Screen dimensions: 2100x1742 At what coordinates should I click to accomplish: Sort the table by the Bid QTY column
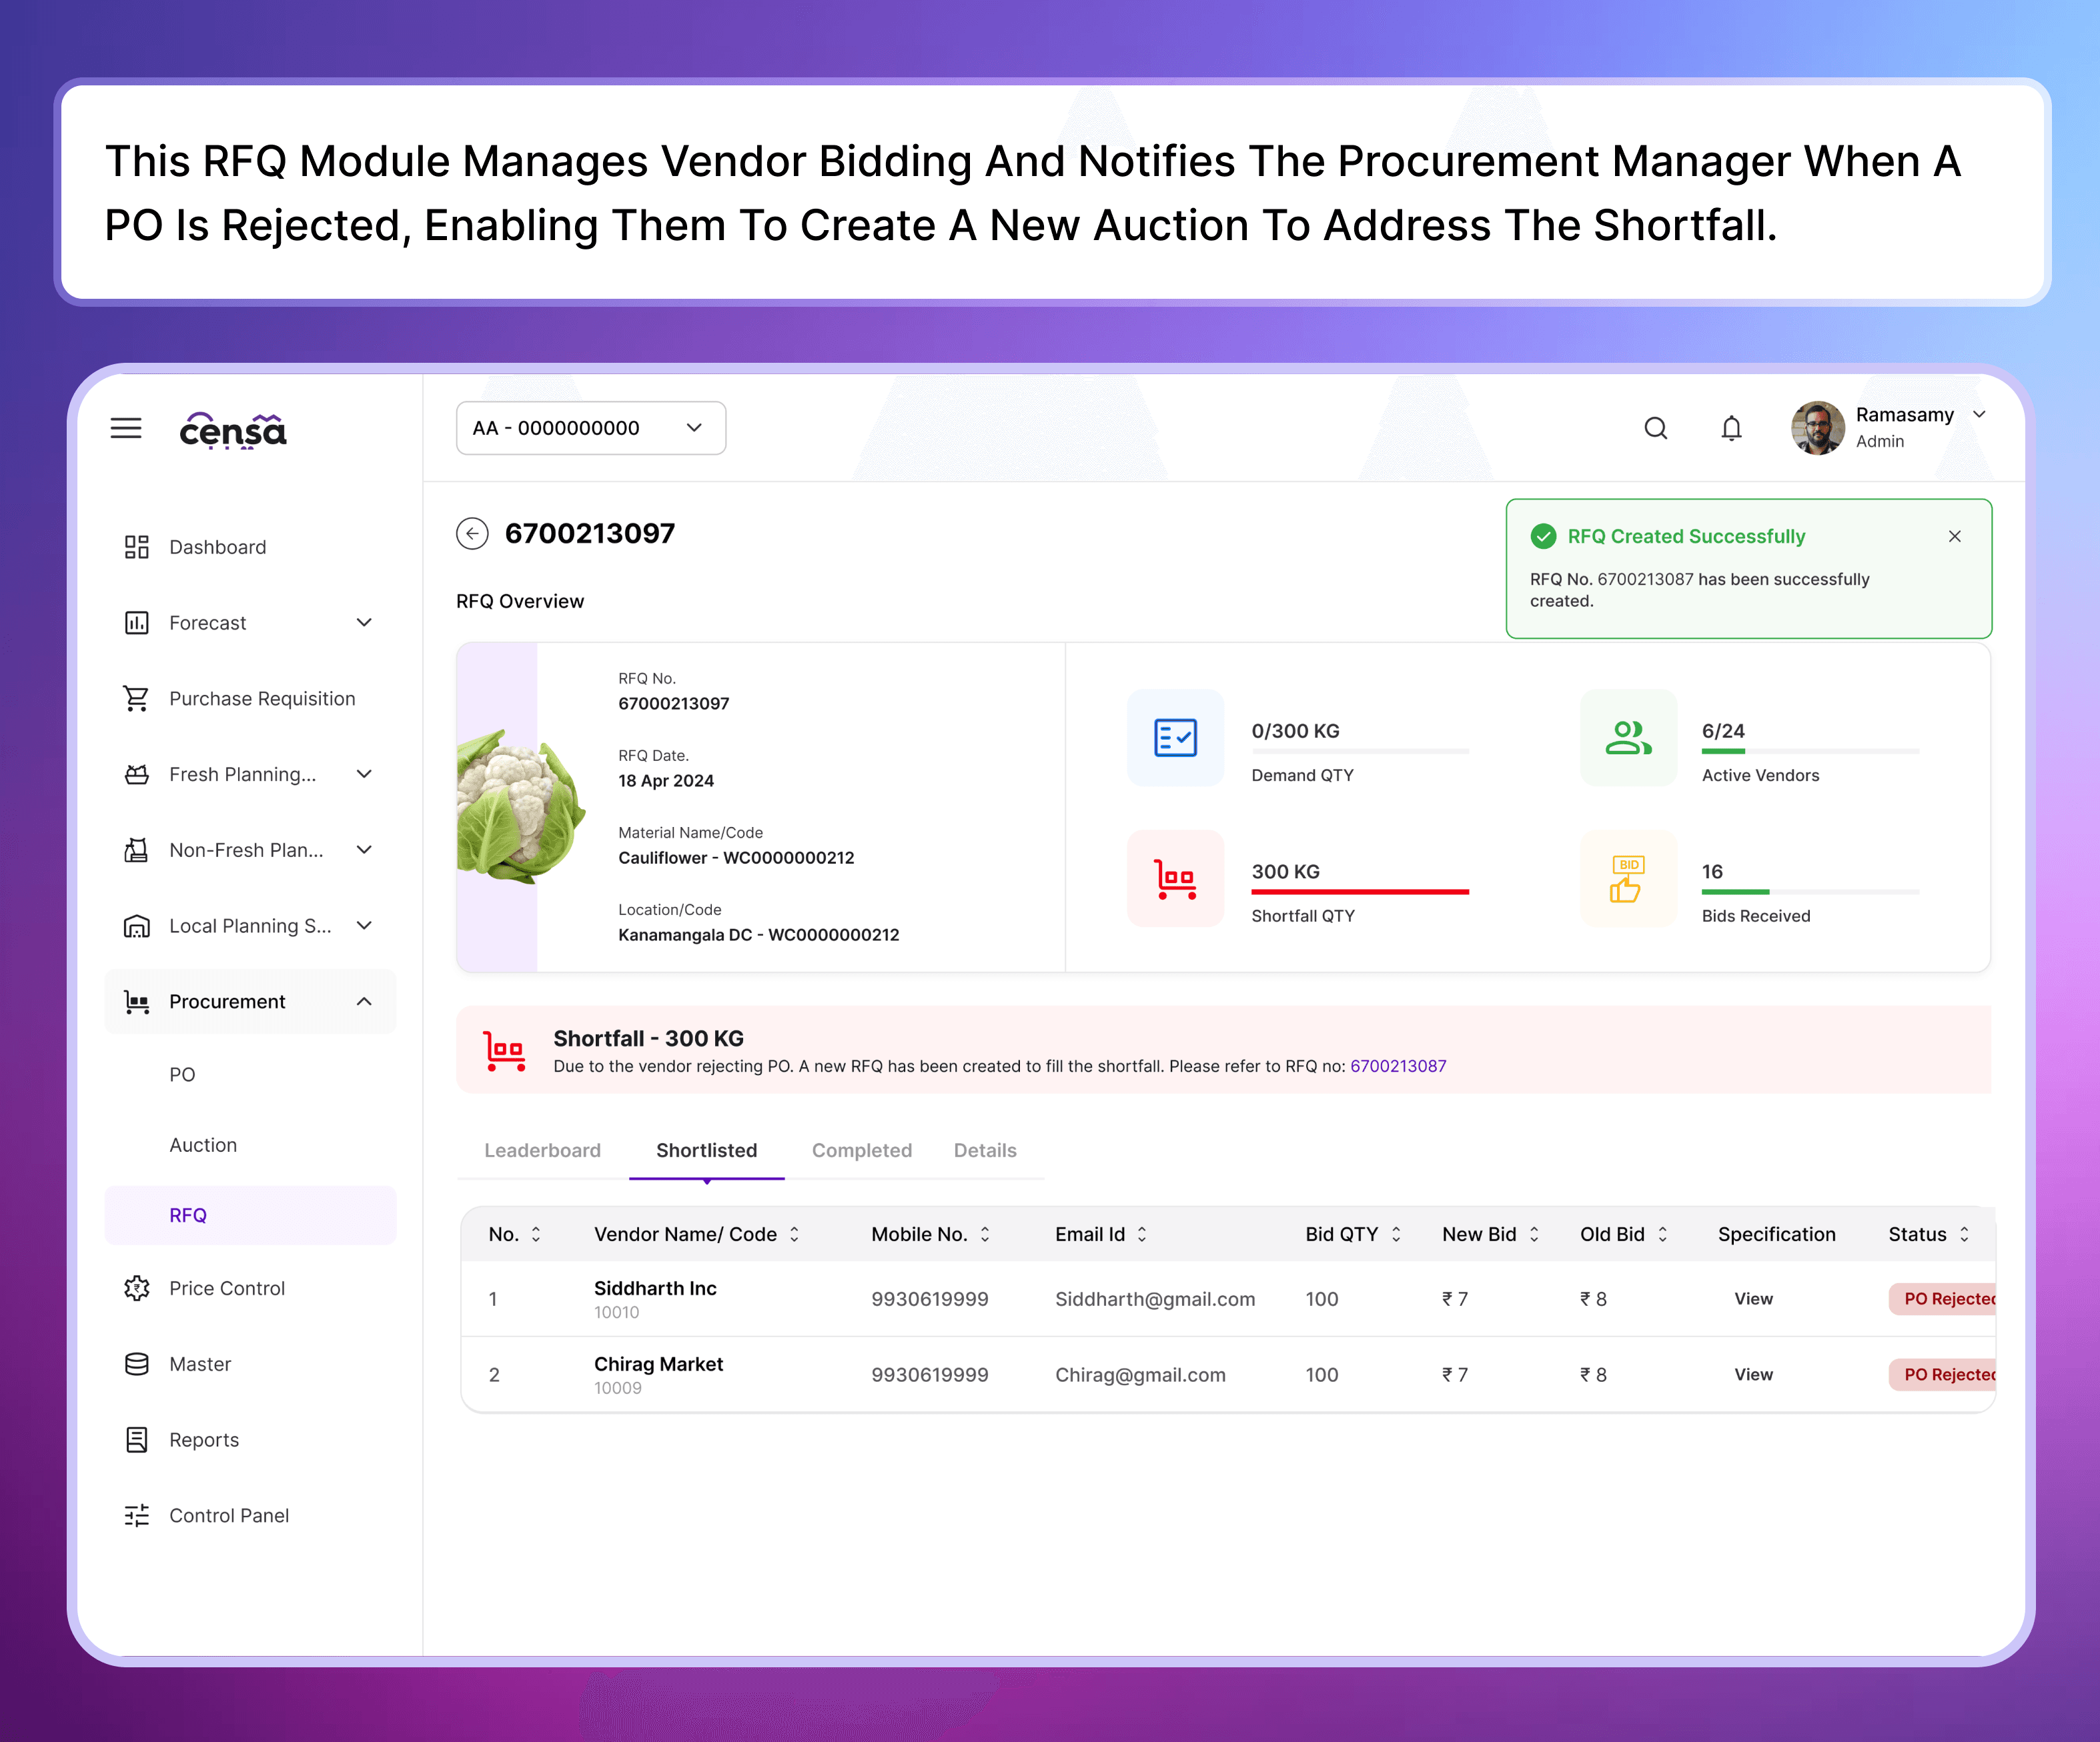tap(1396, 1234)
